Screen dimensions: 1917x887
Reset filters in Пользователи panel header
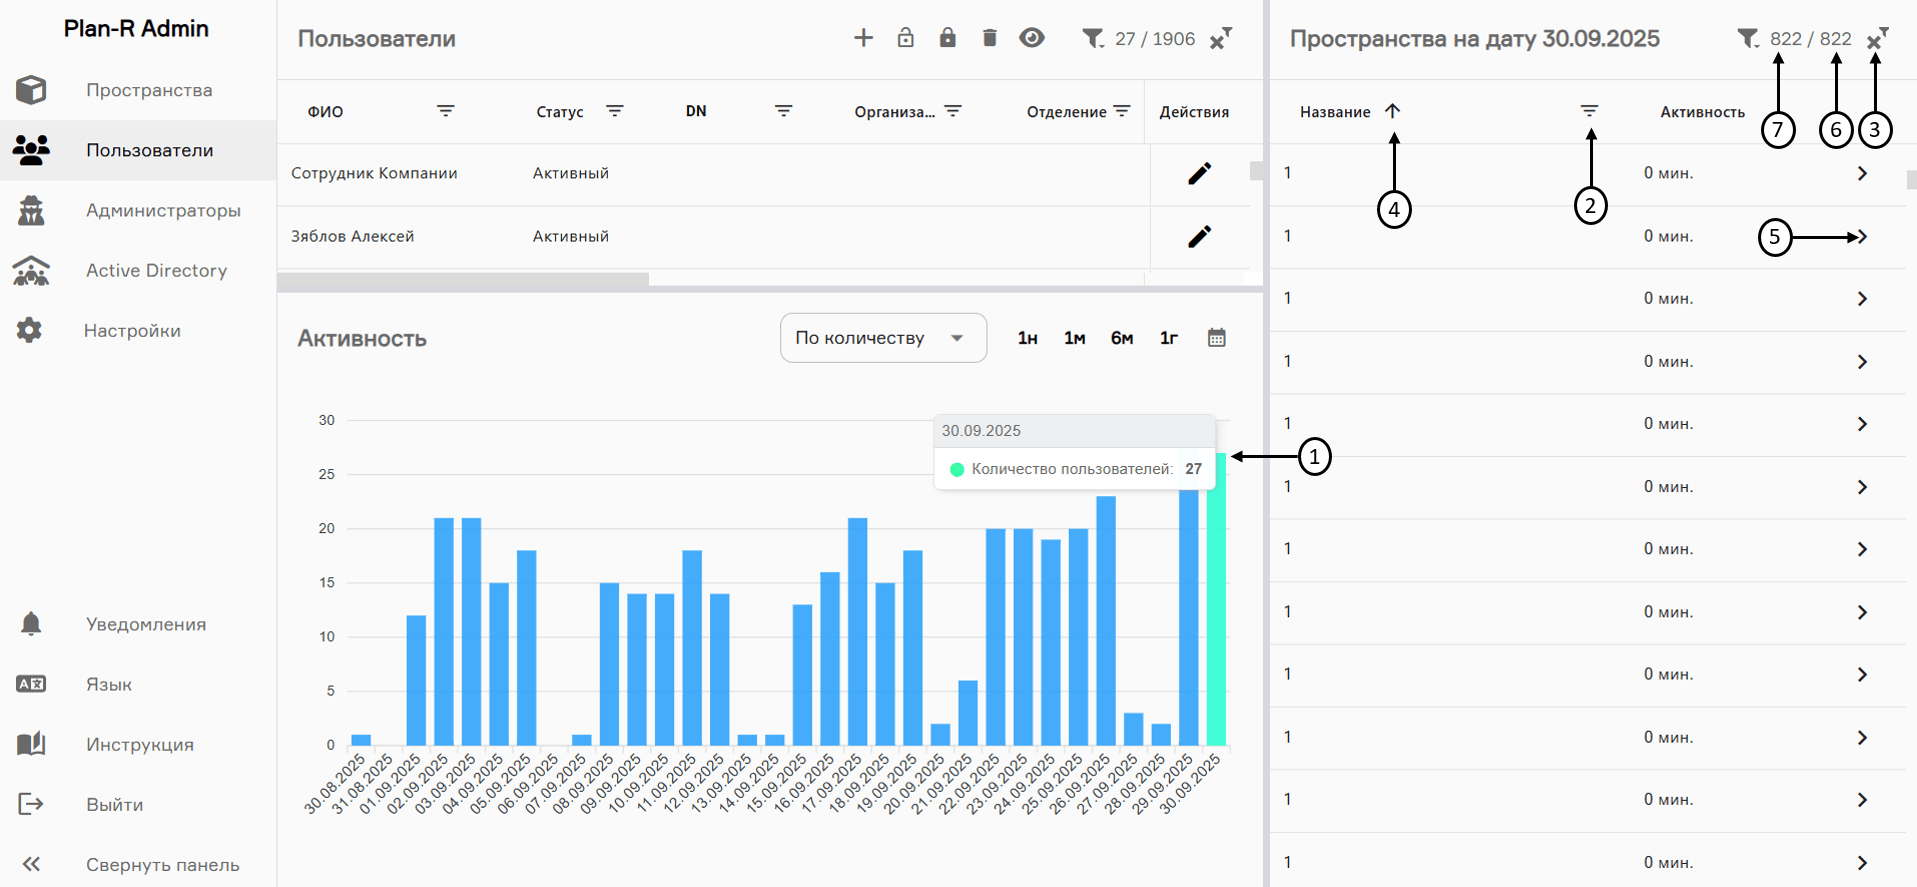click(x=1220, y=39)
